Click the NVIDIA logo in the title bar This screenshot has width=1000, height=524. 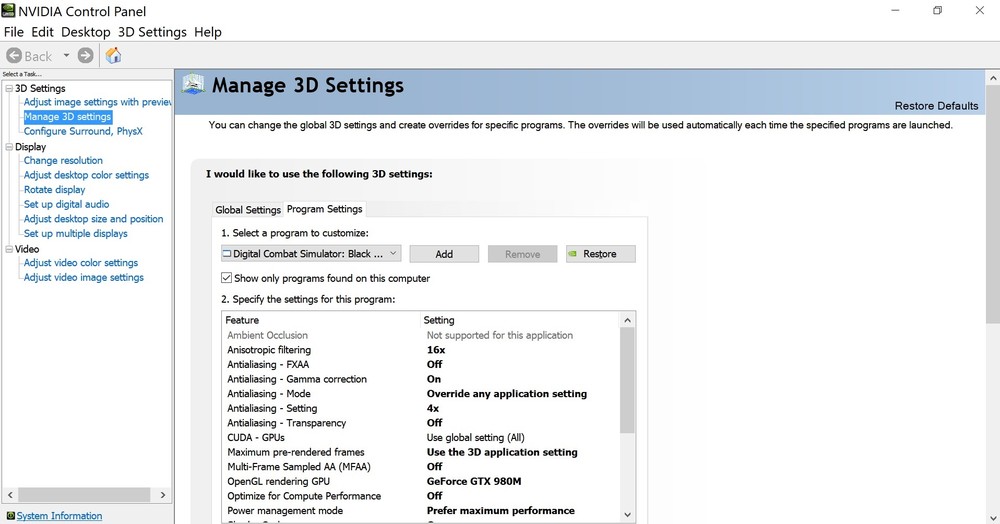tap(9, 11)
